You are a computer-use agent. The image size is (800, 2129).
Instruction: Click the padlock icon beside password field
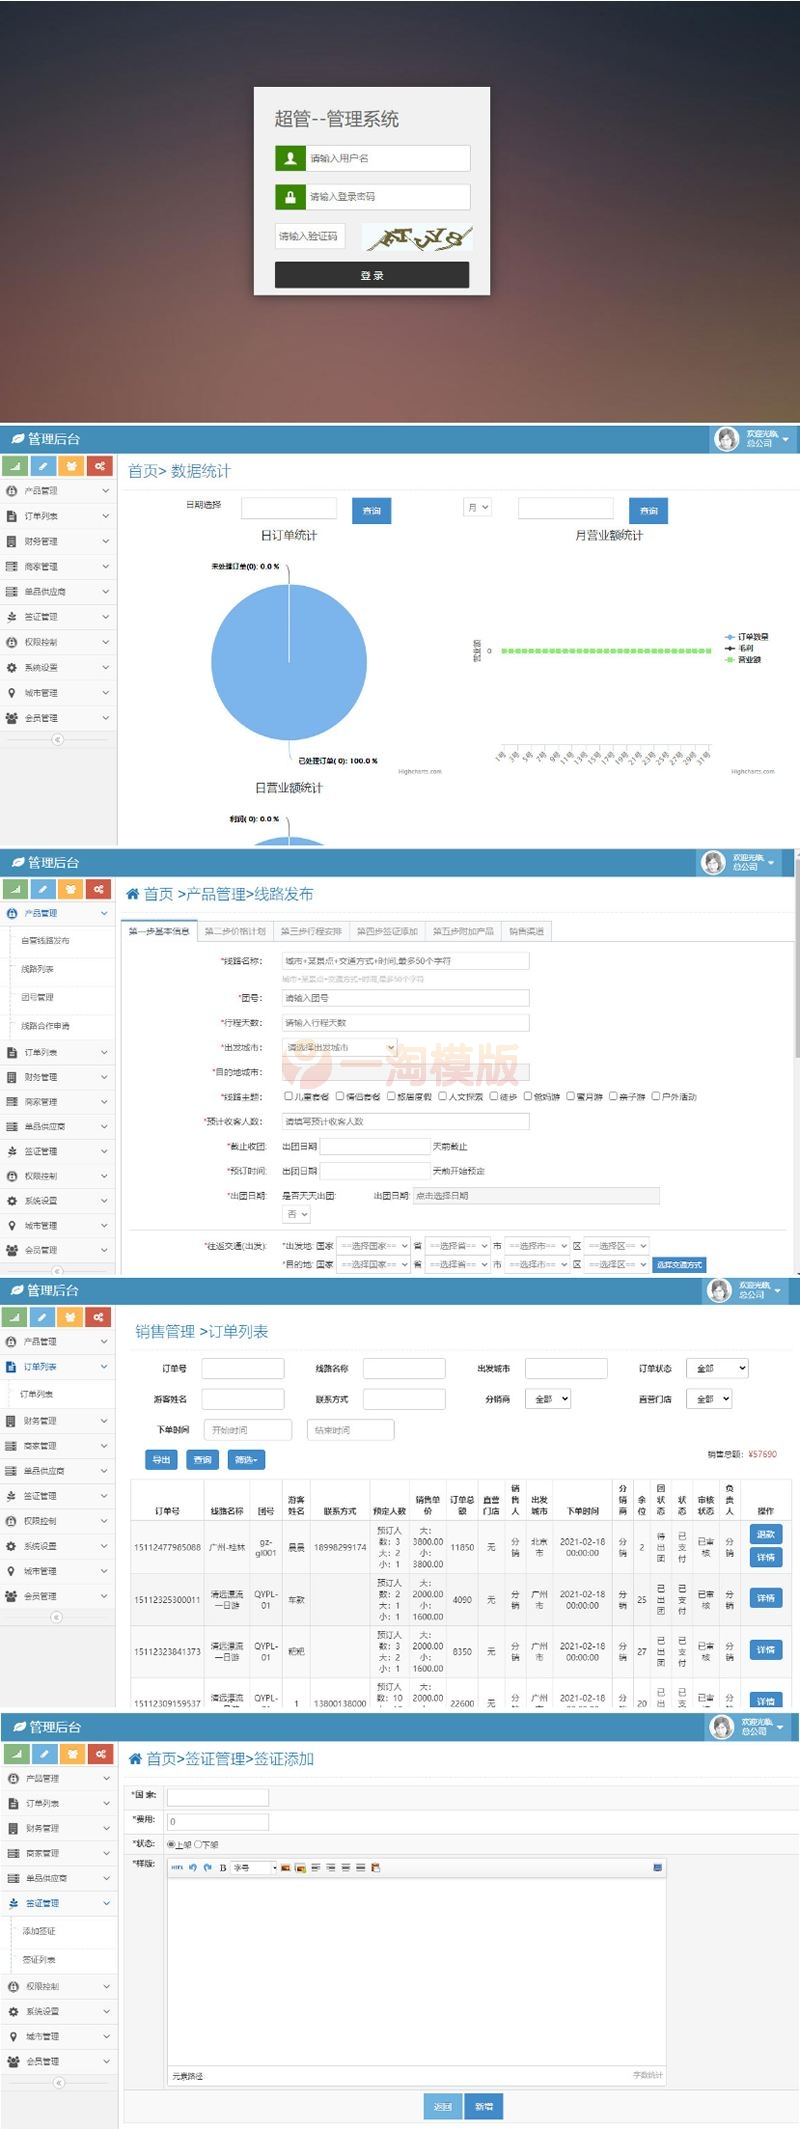click(290, 197)
